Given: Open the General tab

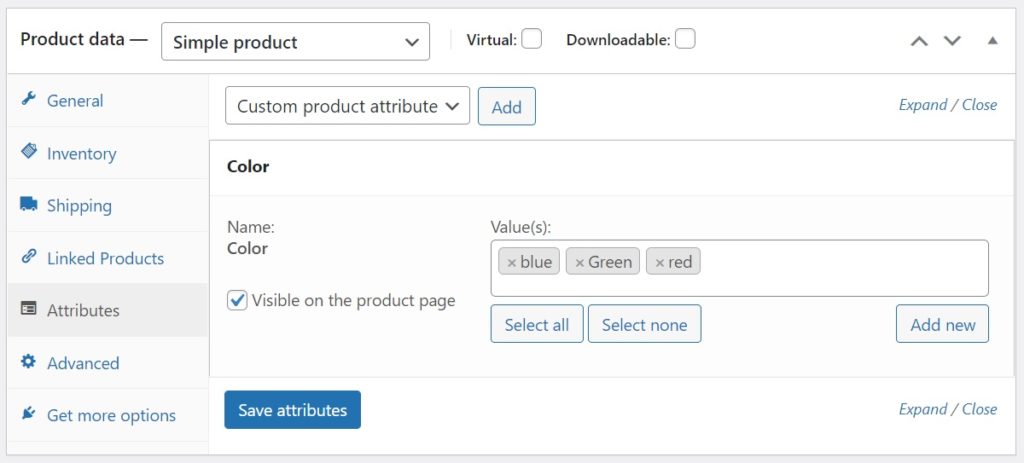Looking at the screenshot, I should click(108, 101).
